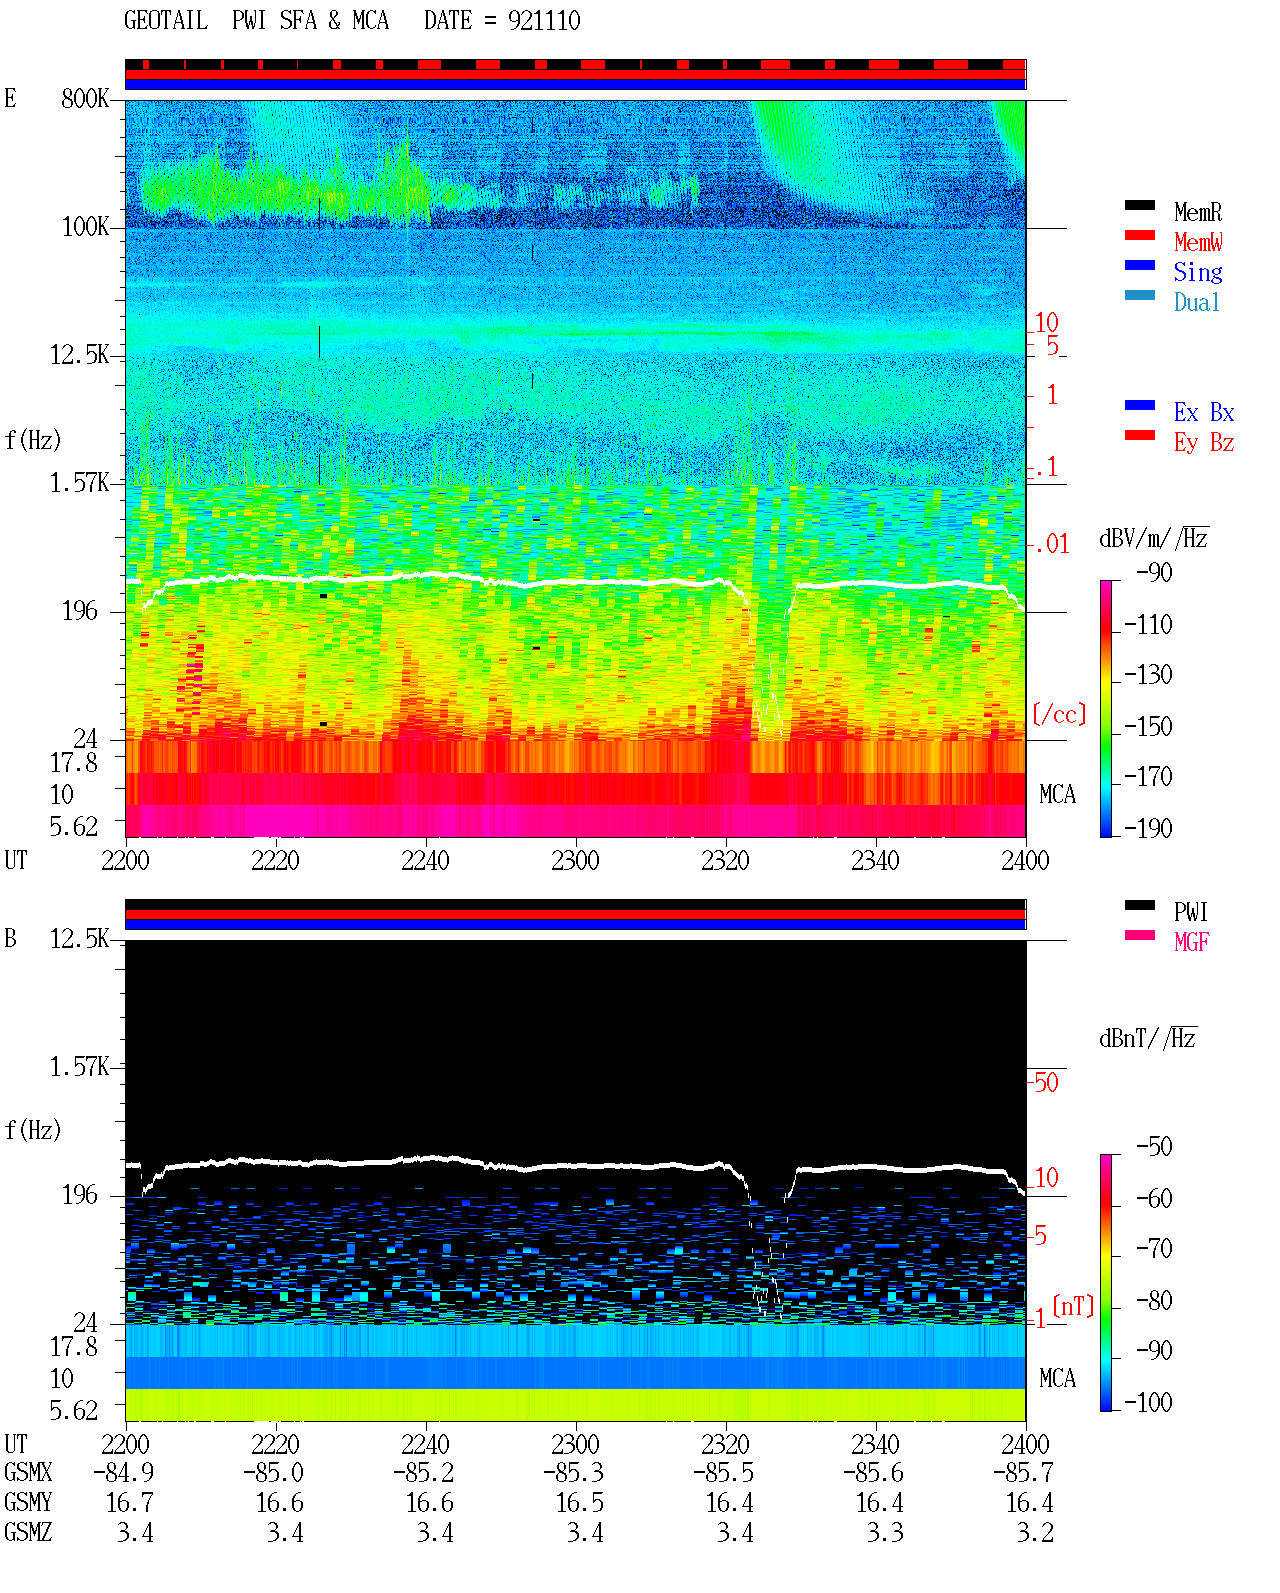Viewport: 1280px width, 1593px height.
Task: Click the '100K' frequency axis label
Action: tap(85, 227)
